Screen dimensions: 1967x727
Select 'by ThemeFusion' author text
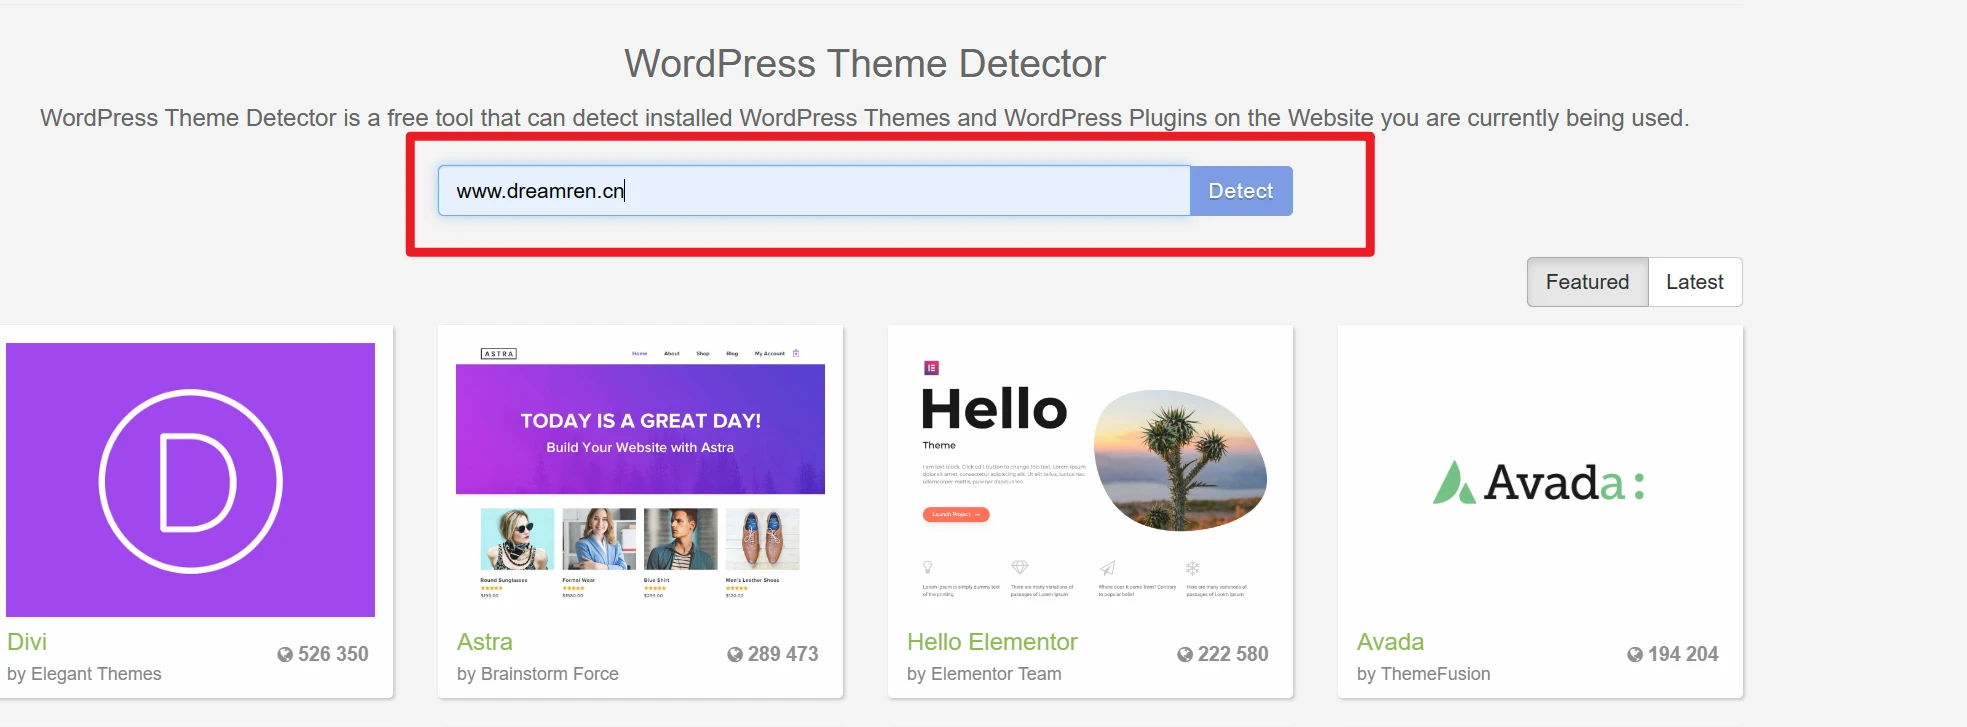(x=1423, y=674)
